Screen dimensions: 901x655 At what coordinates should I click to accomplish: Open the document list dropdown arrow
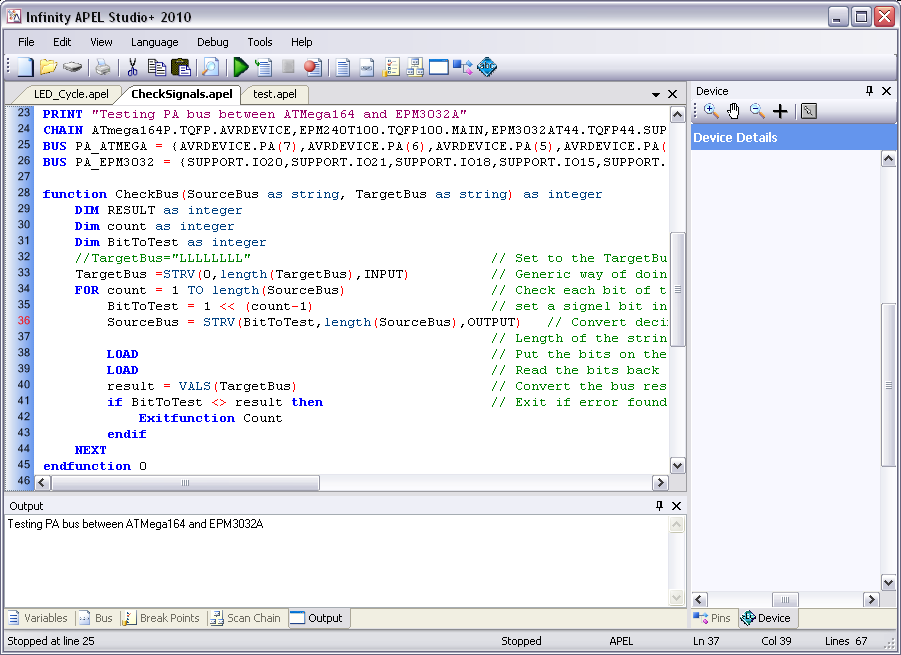tap(656, 94)
